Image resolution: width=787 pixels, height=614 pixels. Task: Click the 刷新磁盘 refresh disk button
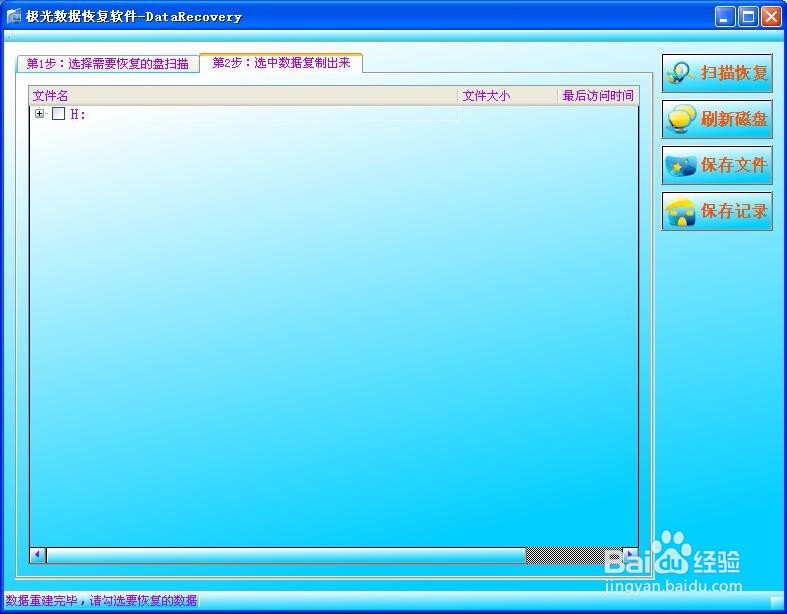point(717,119)
